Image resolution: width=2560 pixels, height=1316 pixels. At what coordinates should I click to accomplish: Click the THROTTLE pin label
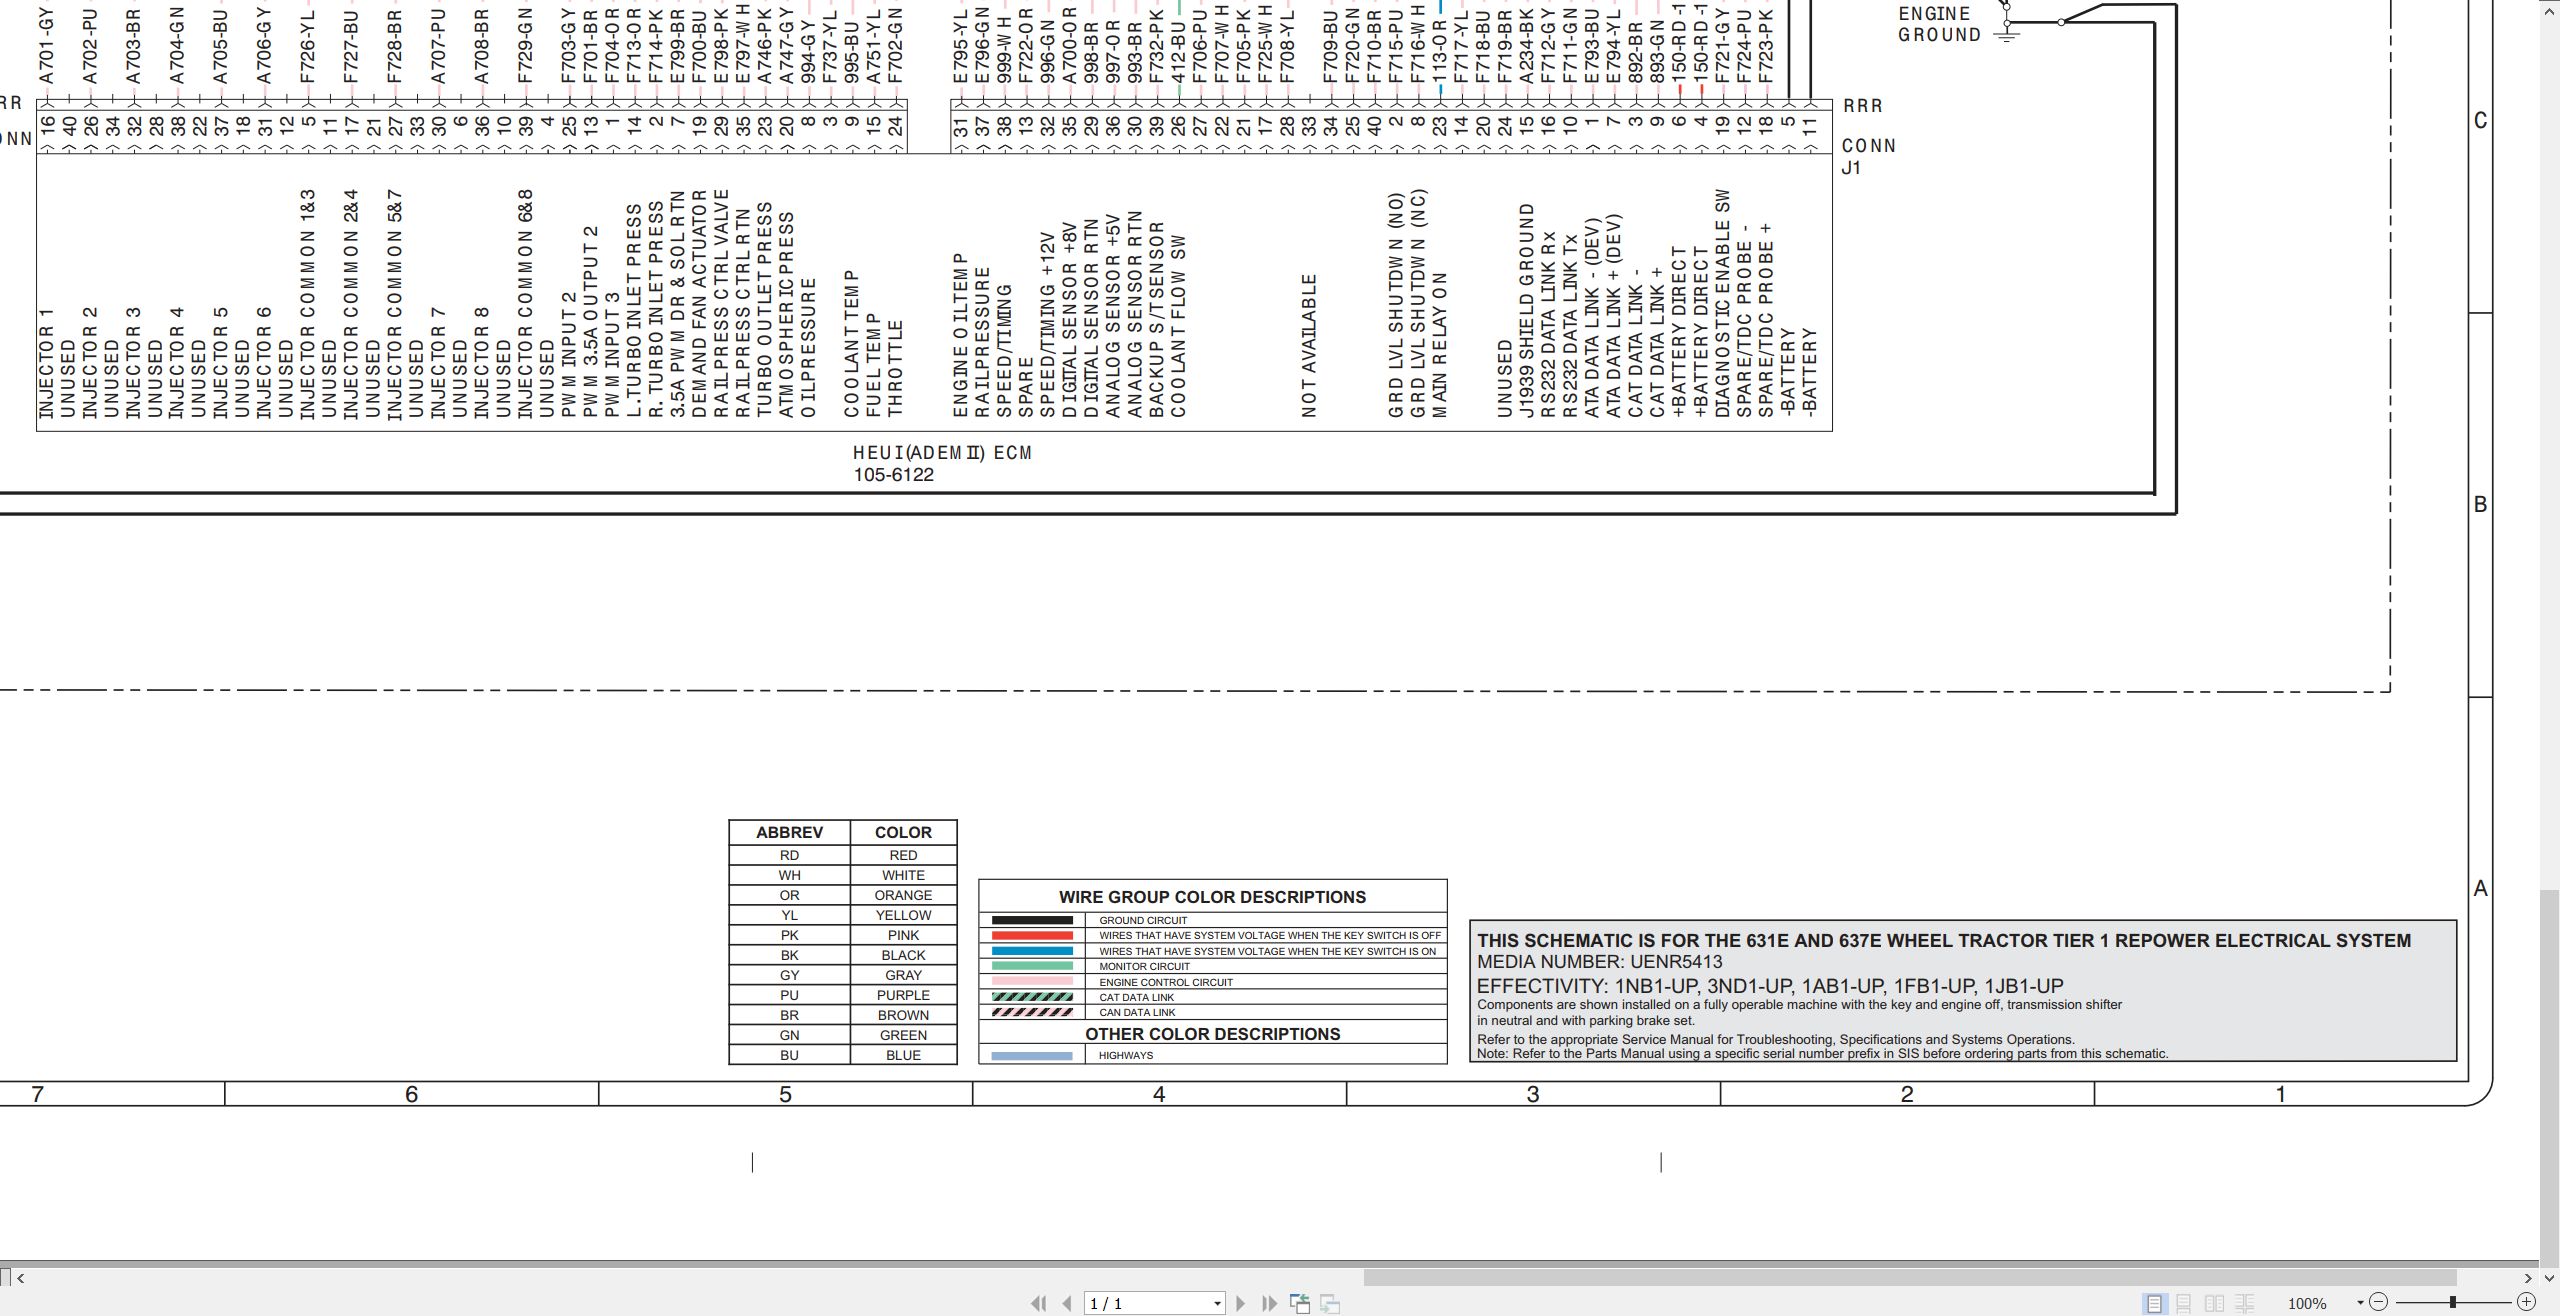click(895, 368)
